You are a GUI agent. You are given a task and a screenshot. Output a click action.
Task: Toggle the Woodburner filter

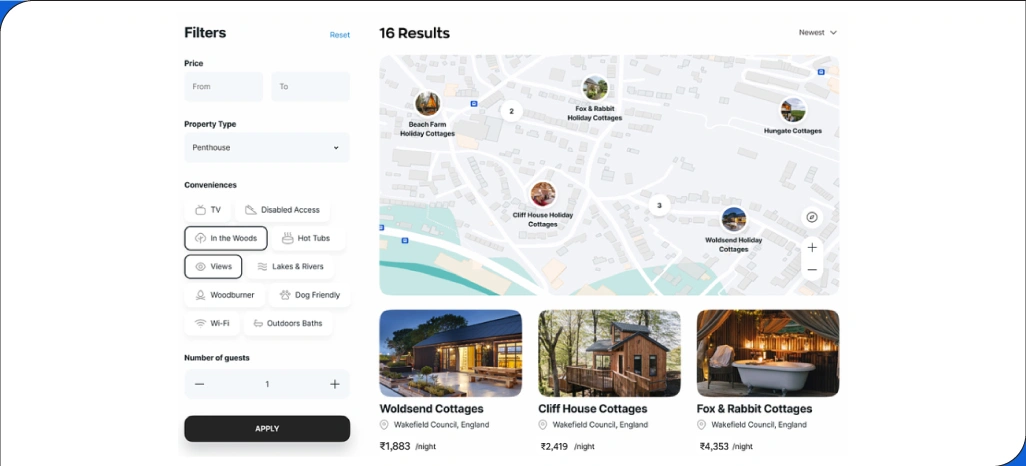[224, 295]
